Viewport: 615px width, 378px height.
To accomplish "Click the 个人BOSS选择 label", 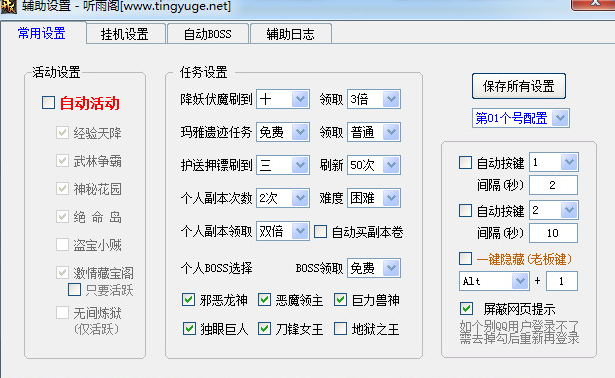I will (217, 268).
